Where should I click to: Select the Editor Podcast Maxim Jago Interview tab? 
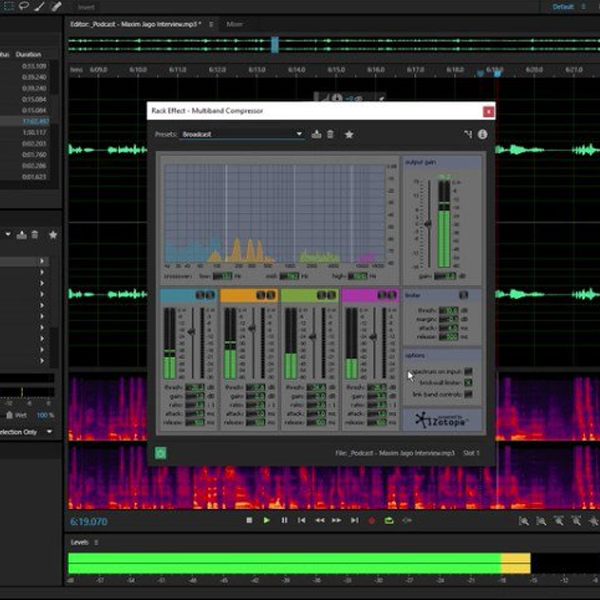coord(135,23)
